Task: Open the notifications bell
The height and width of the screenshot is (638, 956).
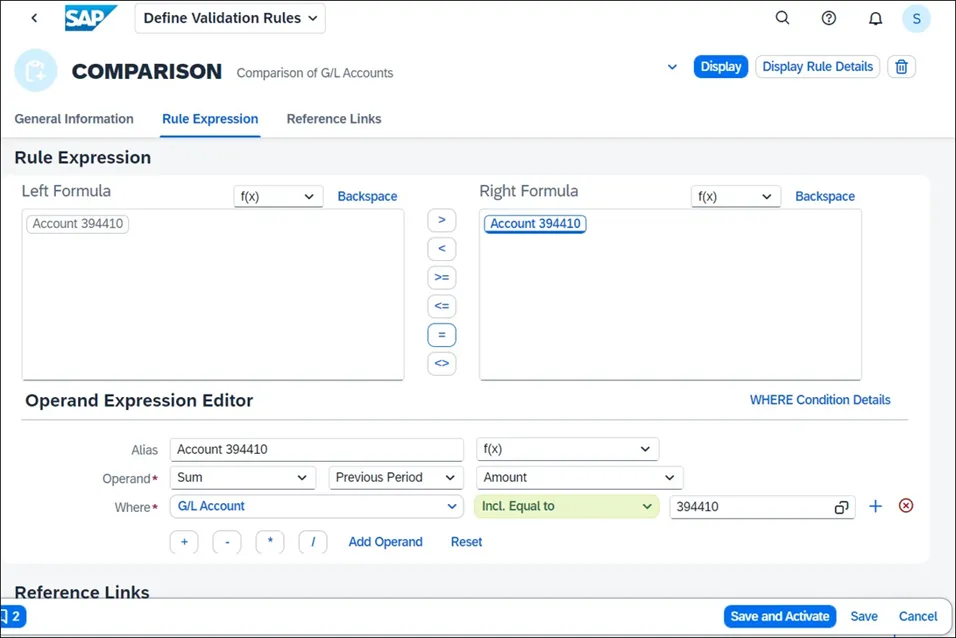Action: click(875, 18)
